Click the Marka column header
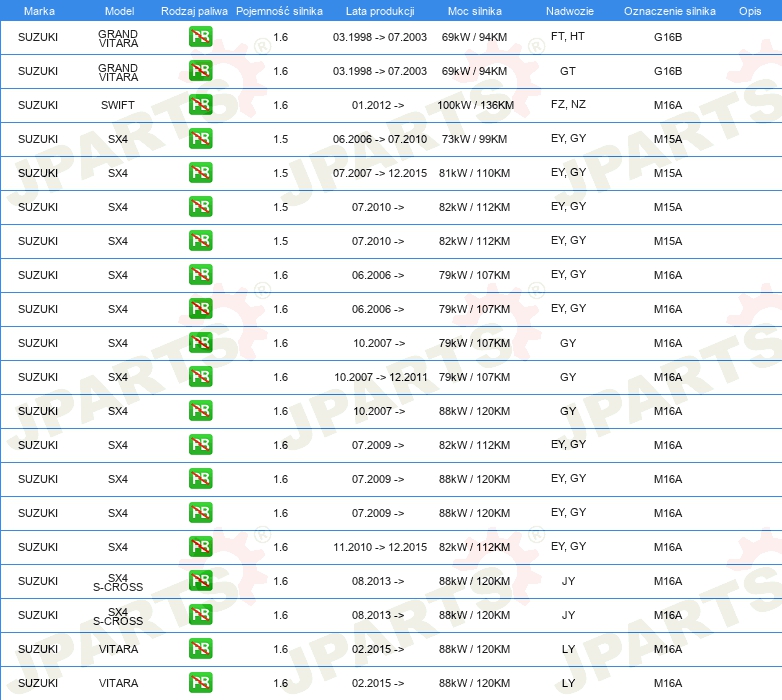 pyautogui.click(x=39, y=11)
